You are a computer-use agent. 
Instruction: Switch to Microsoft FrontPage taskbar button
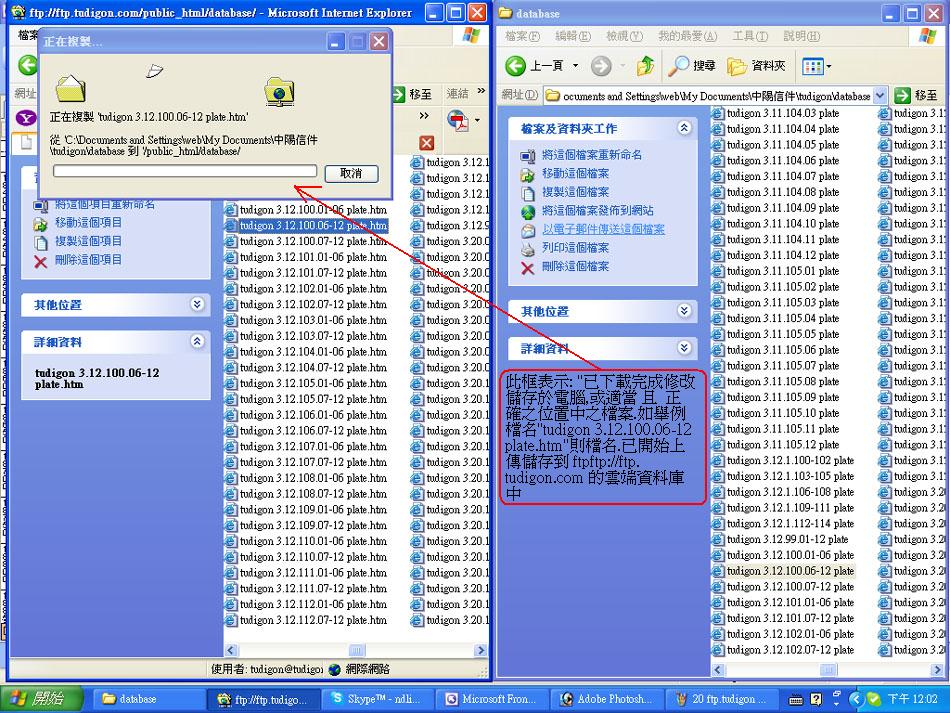coord(492,699)
